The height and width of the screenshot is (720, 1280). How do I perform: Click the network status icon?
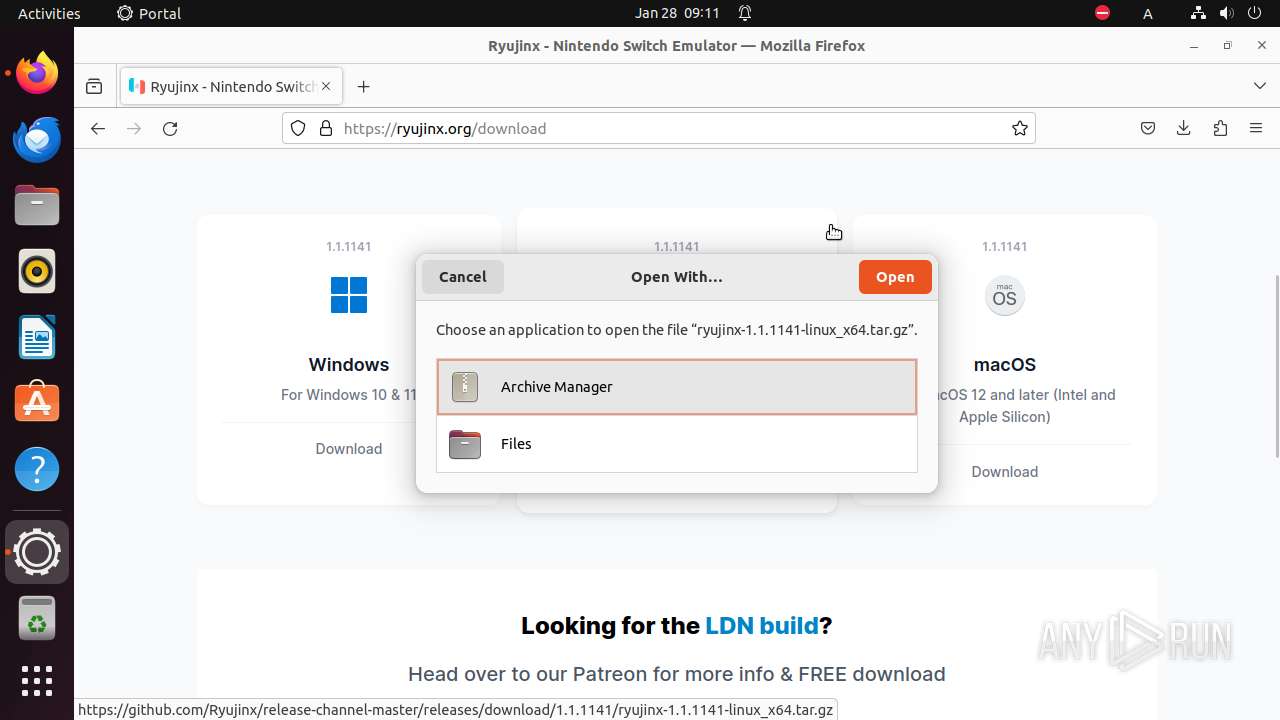pos(1198,13)
